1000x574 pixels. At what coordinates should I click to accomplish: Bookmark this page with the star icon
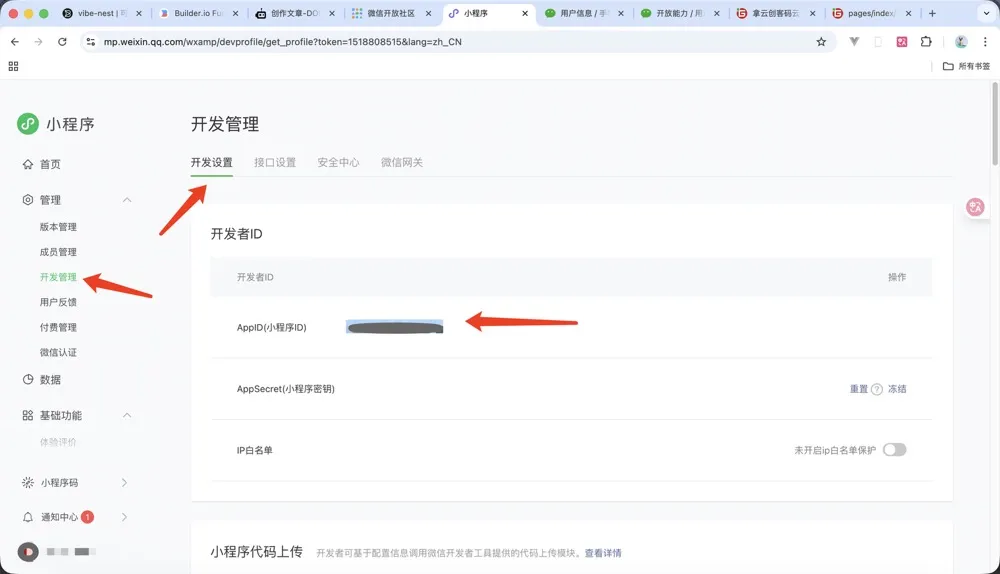coord(821,41)
